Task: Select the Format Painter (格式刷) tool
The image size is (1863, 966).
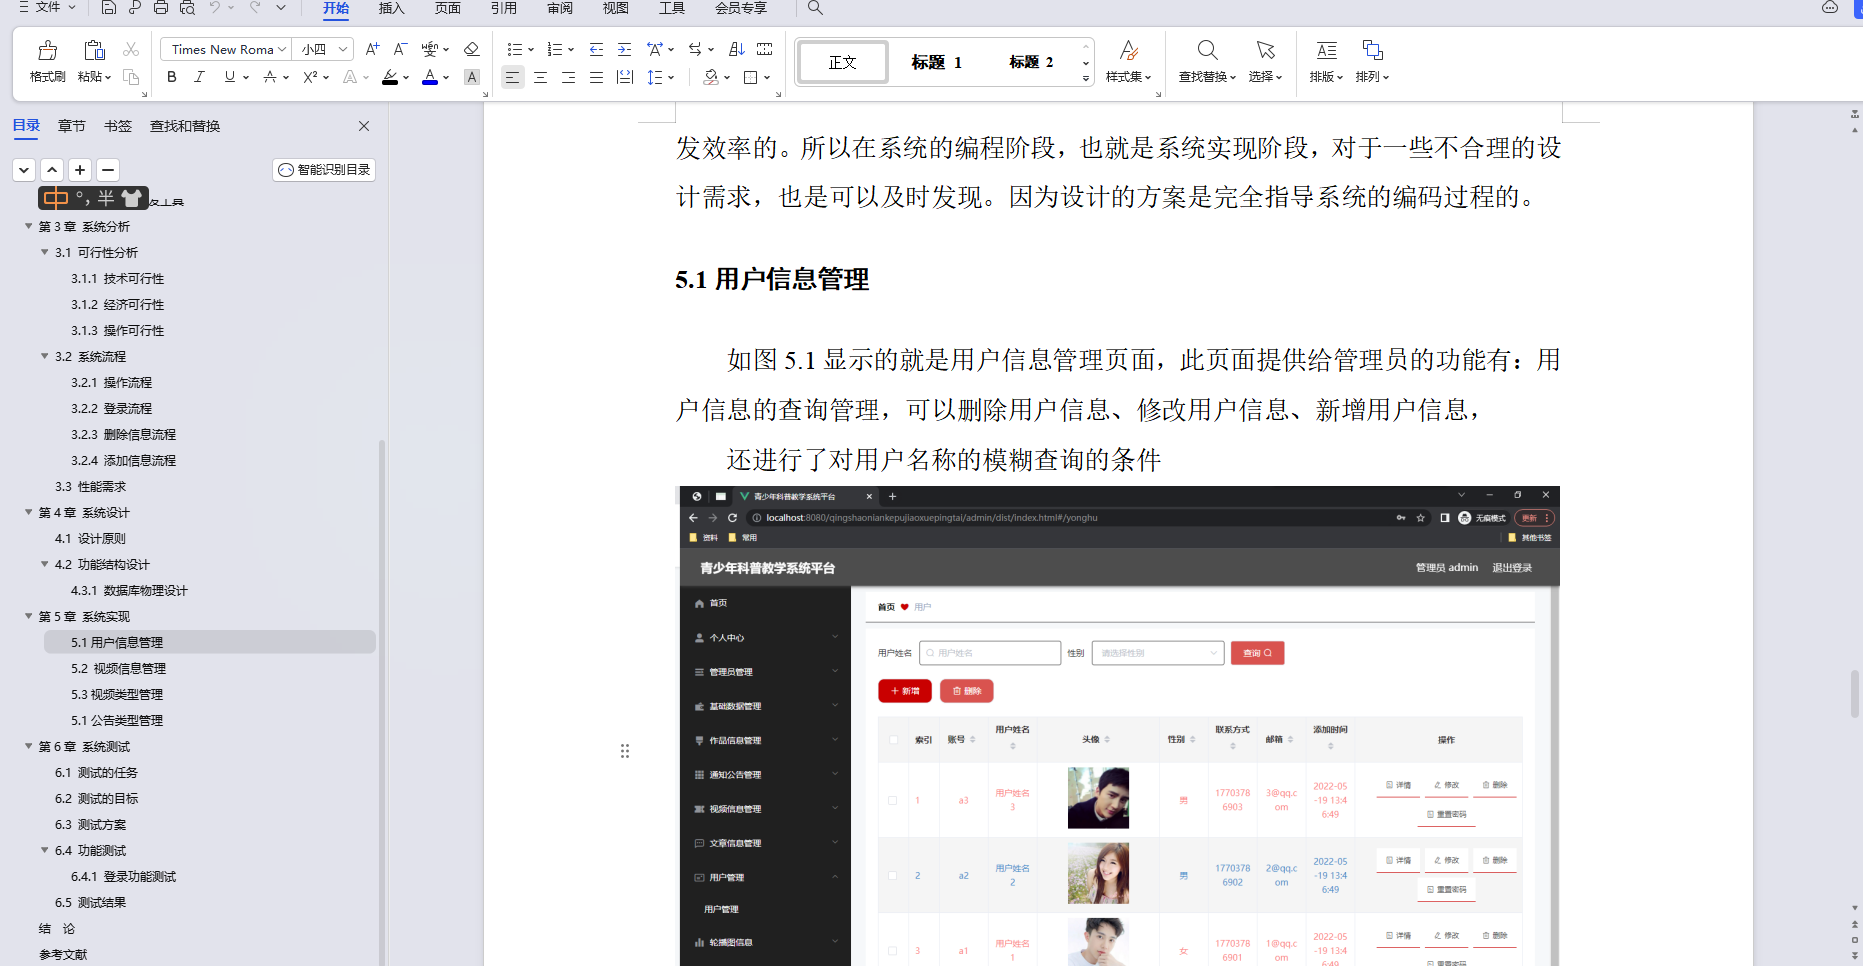Action: tap(46, 50)
